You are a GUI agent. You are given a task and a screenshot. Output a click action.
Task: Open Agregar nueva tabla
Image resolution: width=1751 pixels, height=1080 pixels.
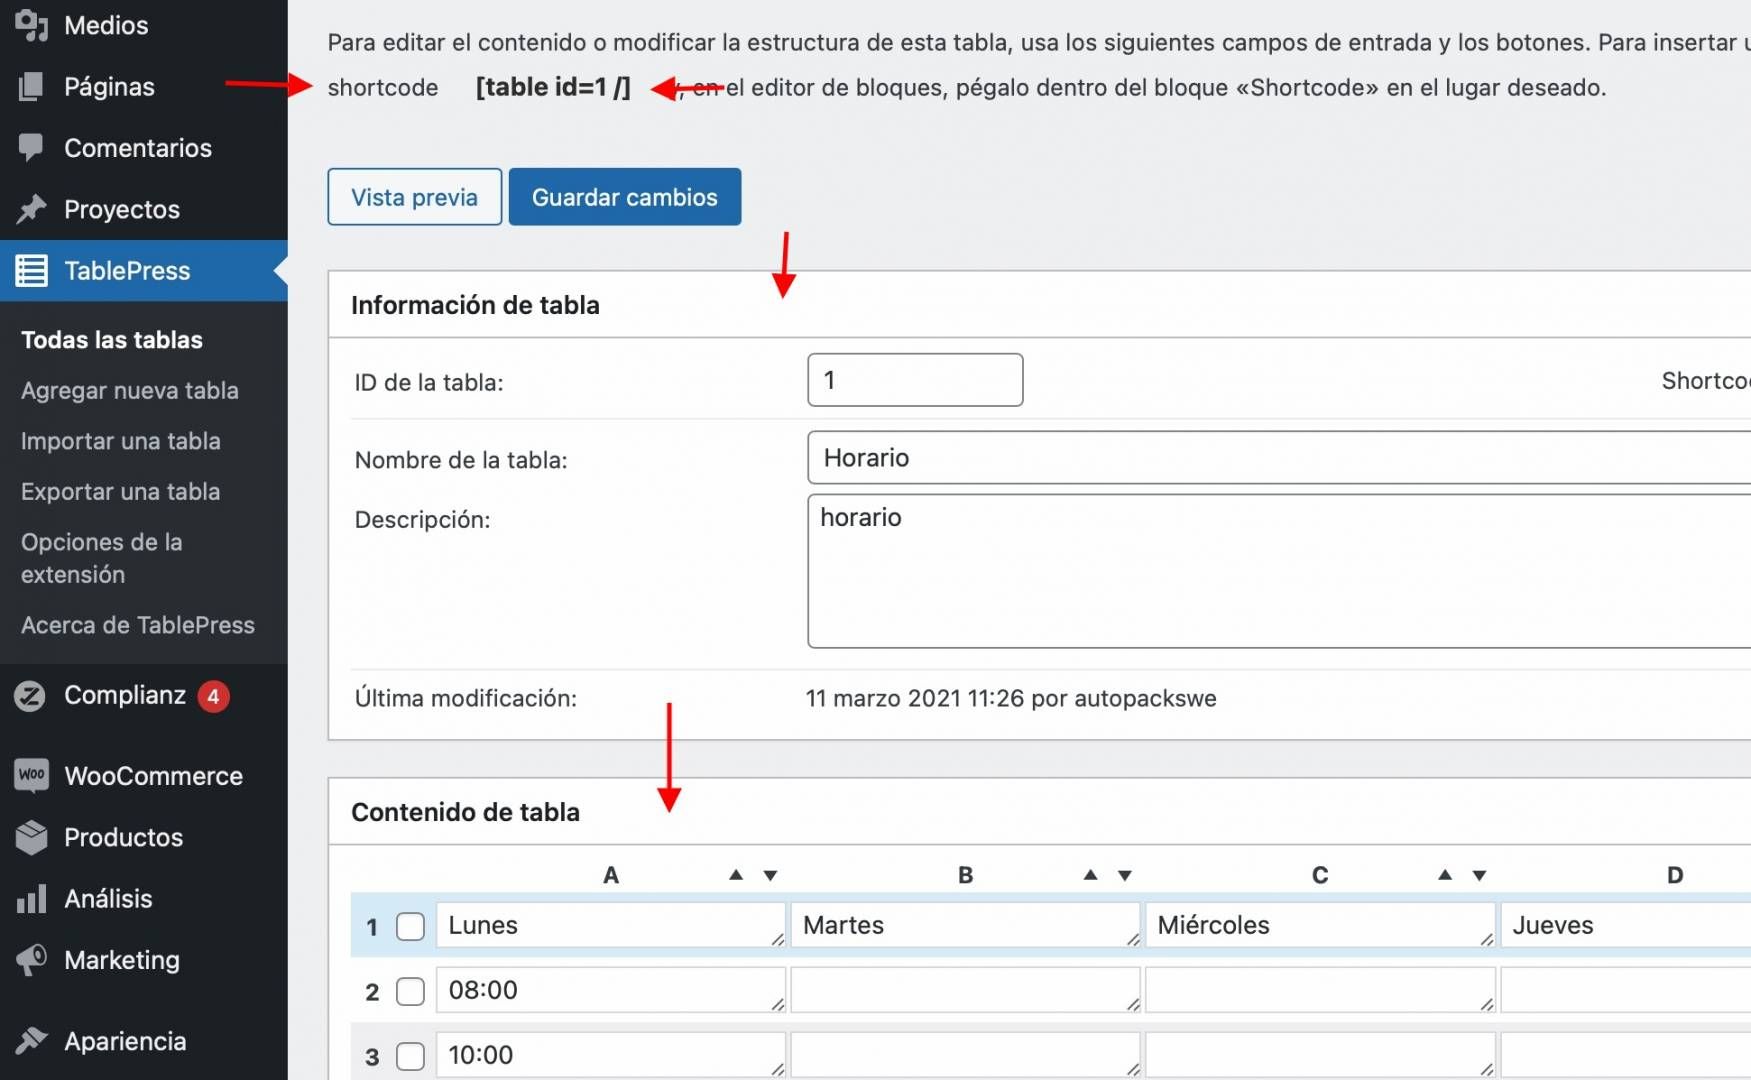(x=130, y=391)
